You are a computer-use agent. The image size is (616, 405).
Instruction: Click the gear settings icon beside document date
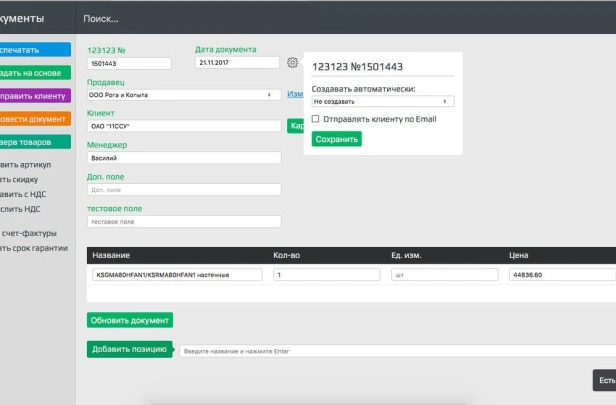[x=293, y=62]
